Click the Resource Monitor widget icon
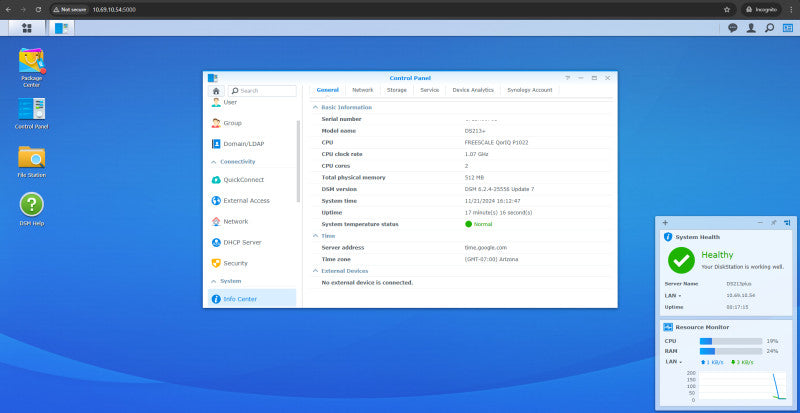The image size is (800, 413). pyautogui.click(x=668, y=327)
